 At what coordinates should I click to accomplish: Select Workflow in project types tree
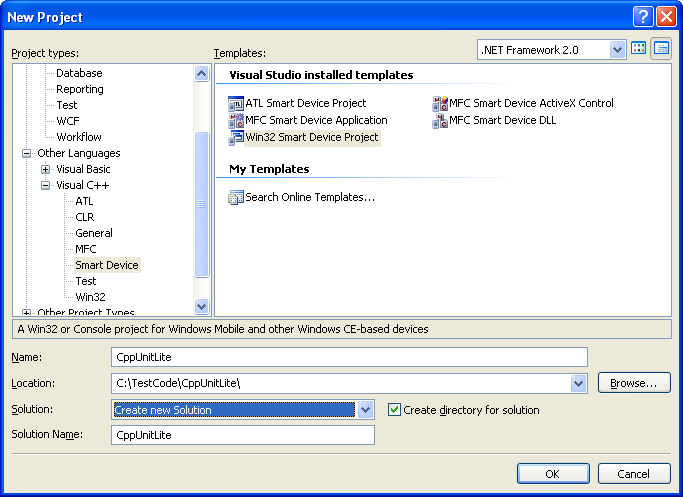(x=79, y=137)
